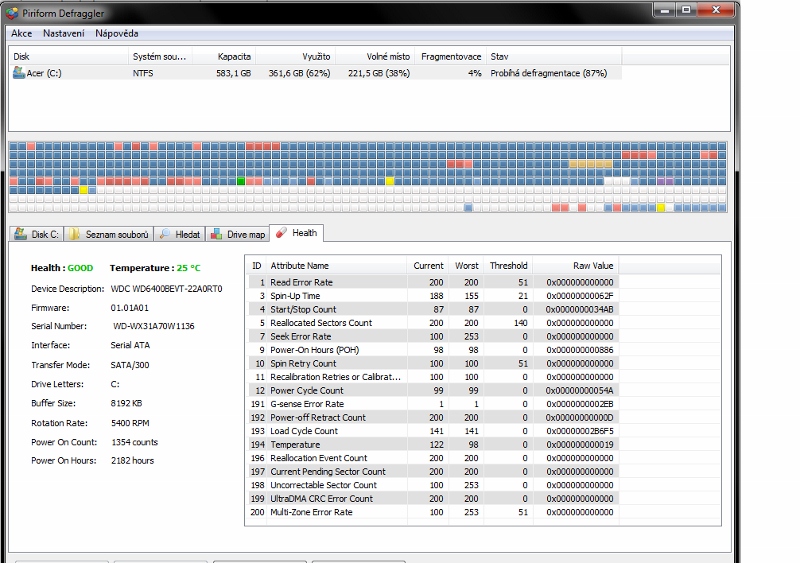Click the Current column header
Image resolution: width=800 pixels, height=563 pixels.
coord(428,266)
